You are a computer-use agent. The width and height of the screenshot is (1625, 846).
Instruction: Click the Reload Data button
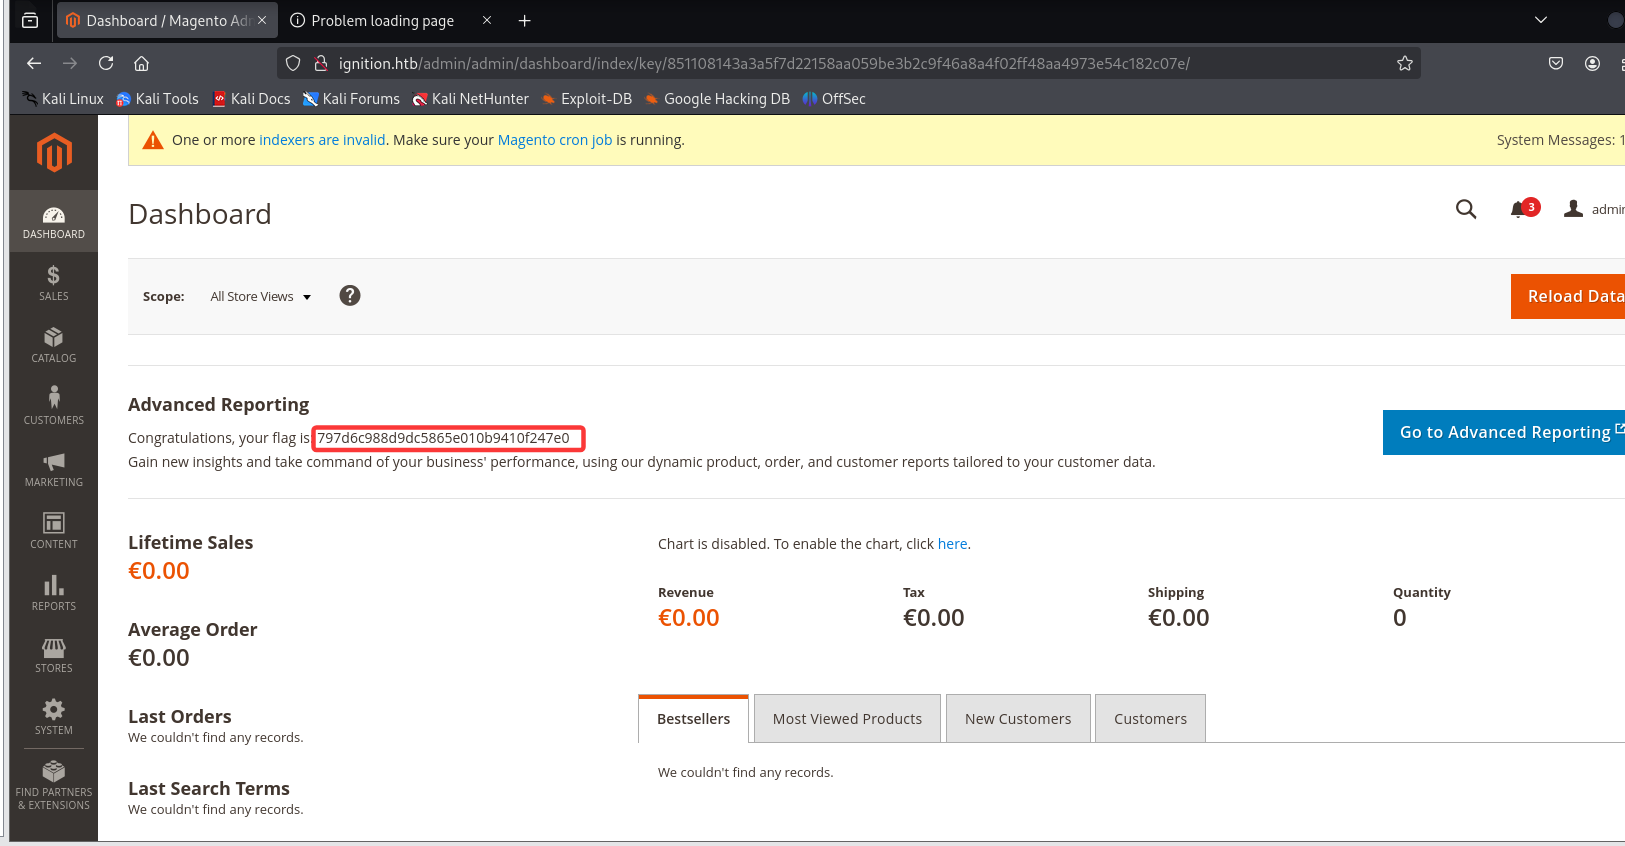[1568, 296]
